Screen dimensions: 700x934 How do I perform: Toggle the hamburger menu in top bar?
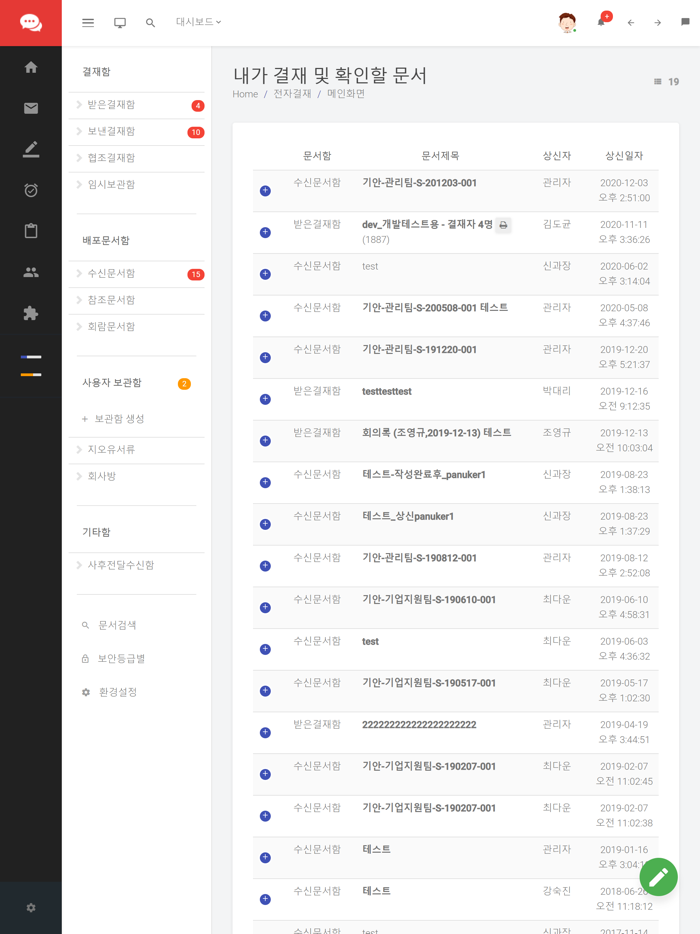click(x=88, y=22)
